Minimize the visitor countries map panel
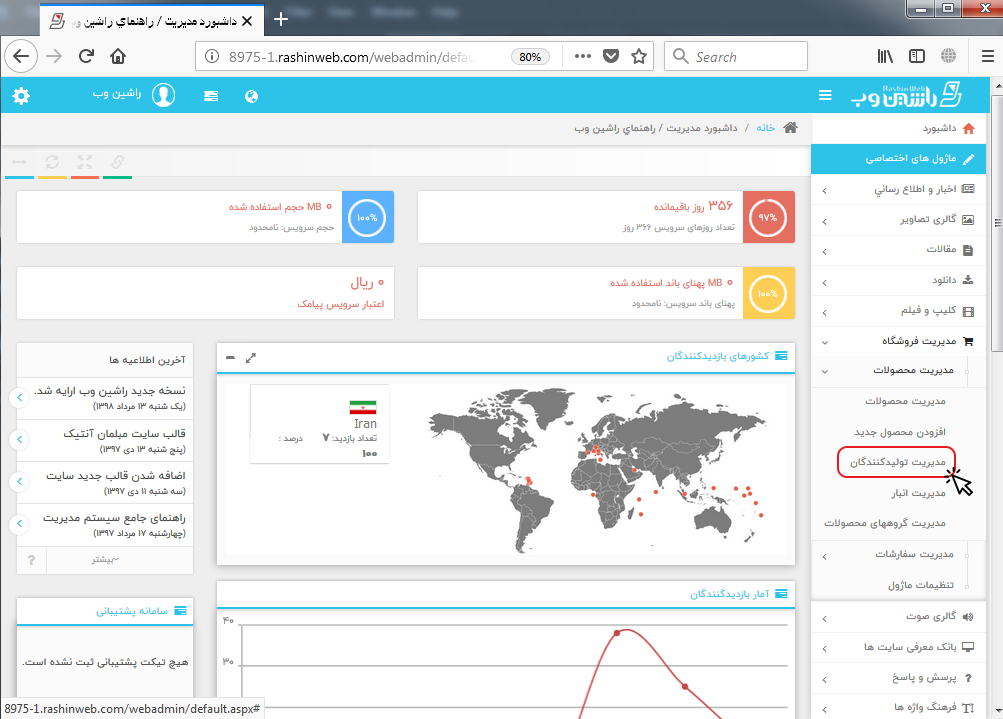The image size is (1003, 719). 230,358
